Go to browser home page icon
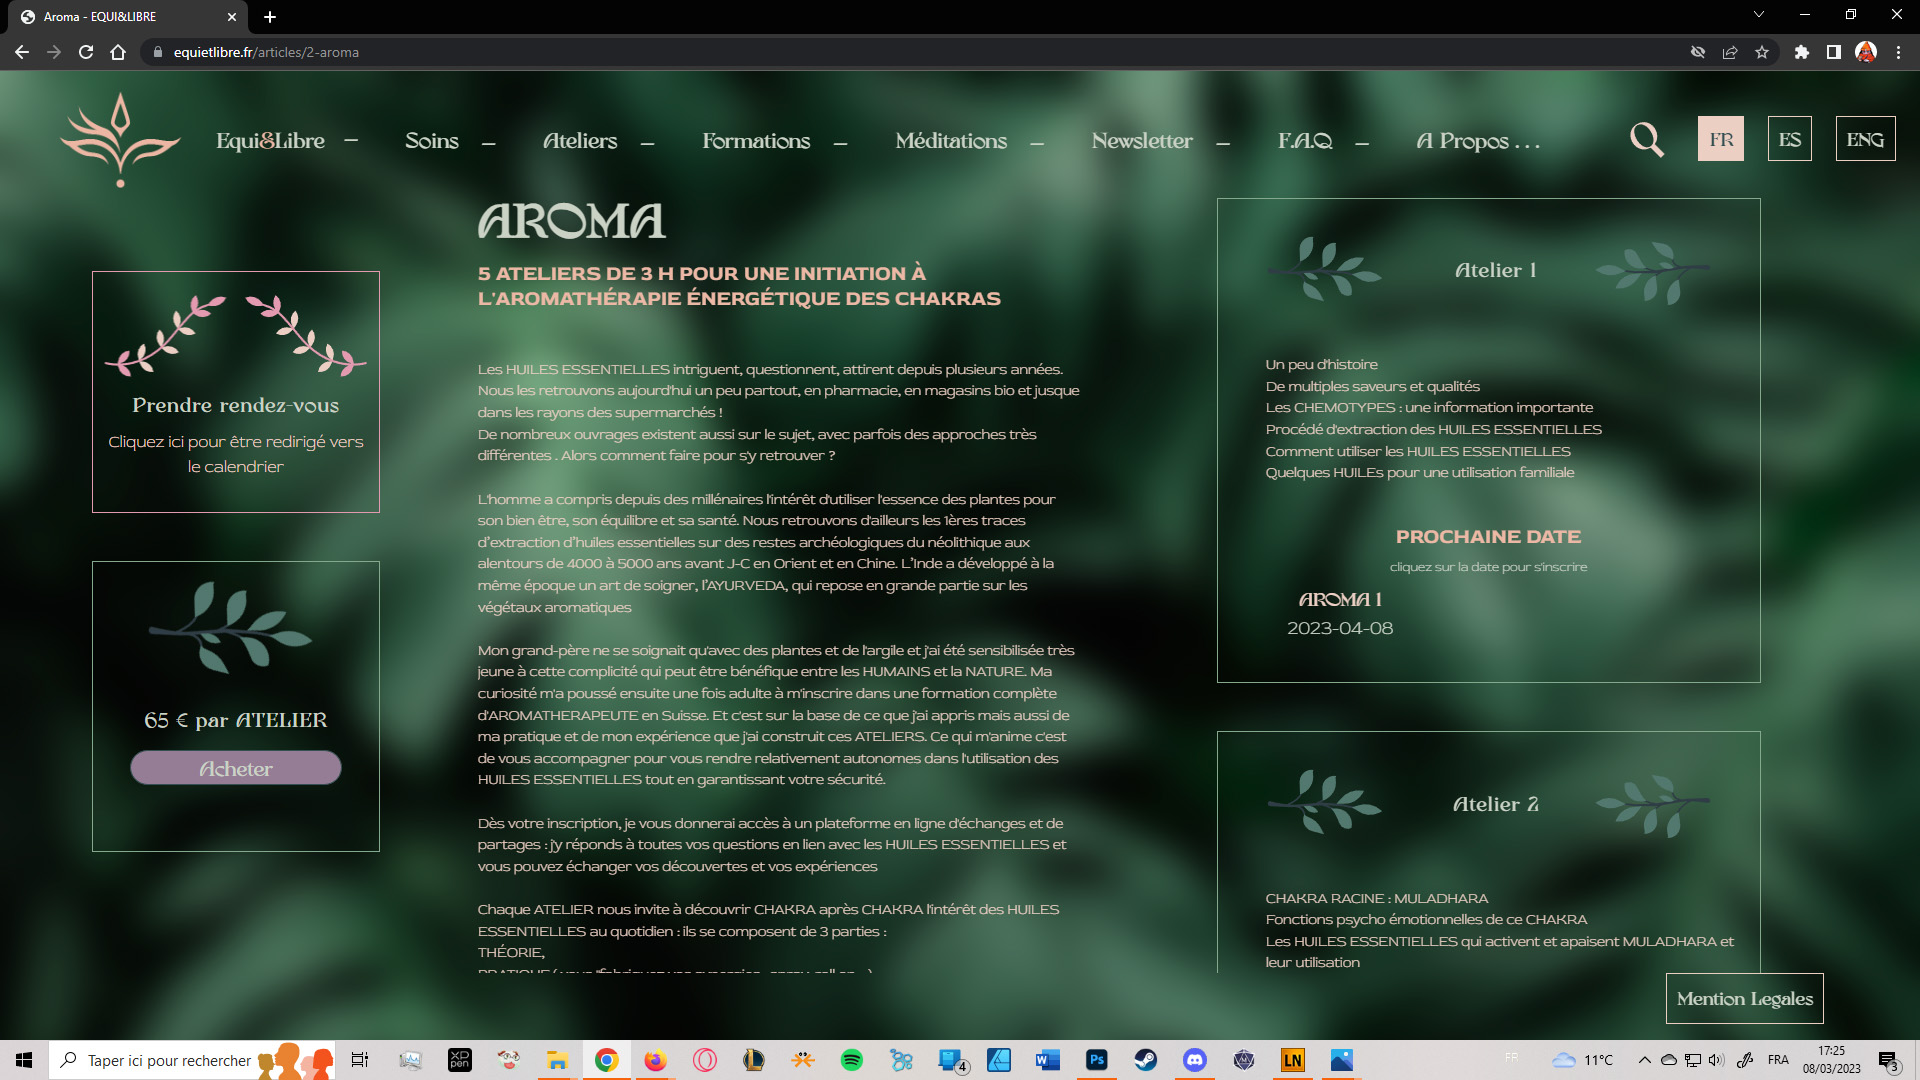The height and width of the screenshot is (1080, 1920). pyautogui.click(x=118, y=52)
